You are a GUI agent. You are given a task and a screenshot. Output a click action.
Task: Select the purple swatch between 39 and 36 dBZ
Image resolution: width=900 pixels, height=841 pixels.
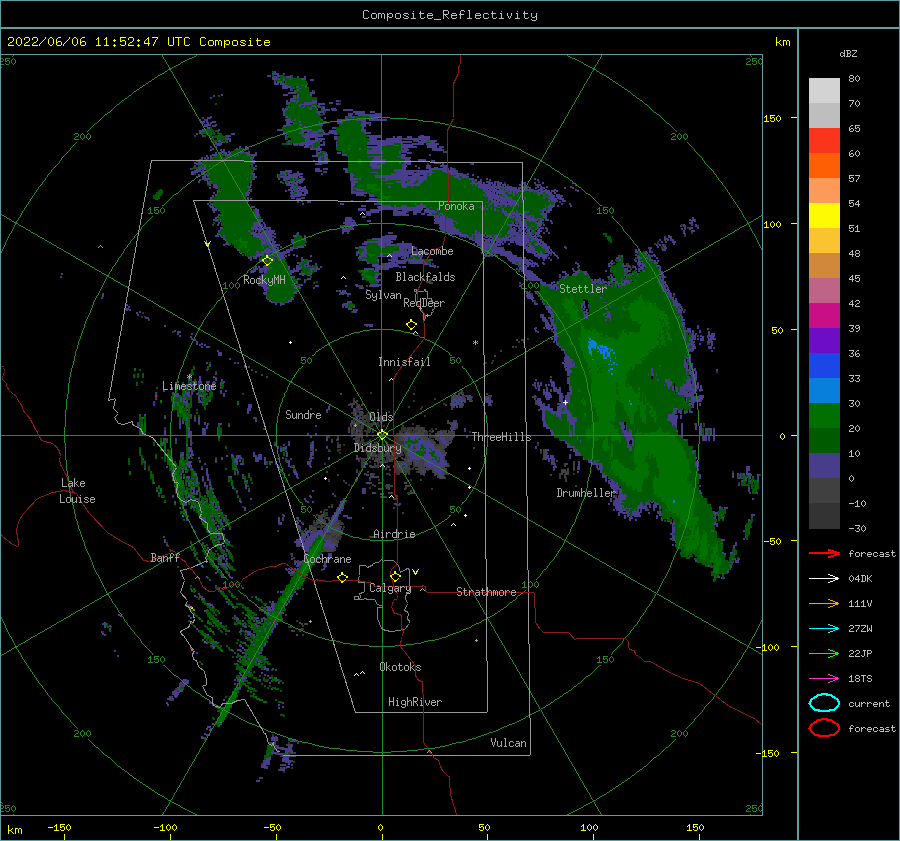coord(824,341)
